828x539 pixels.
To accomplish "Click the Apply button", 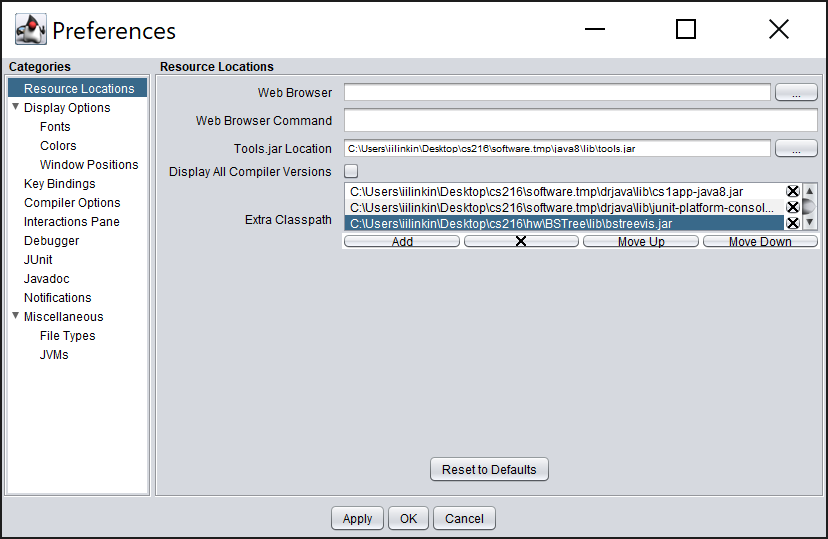I will 357,519.
